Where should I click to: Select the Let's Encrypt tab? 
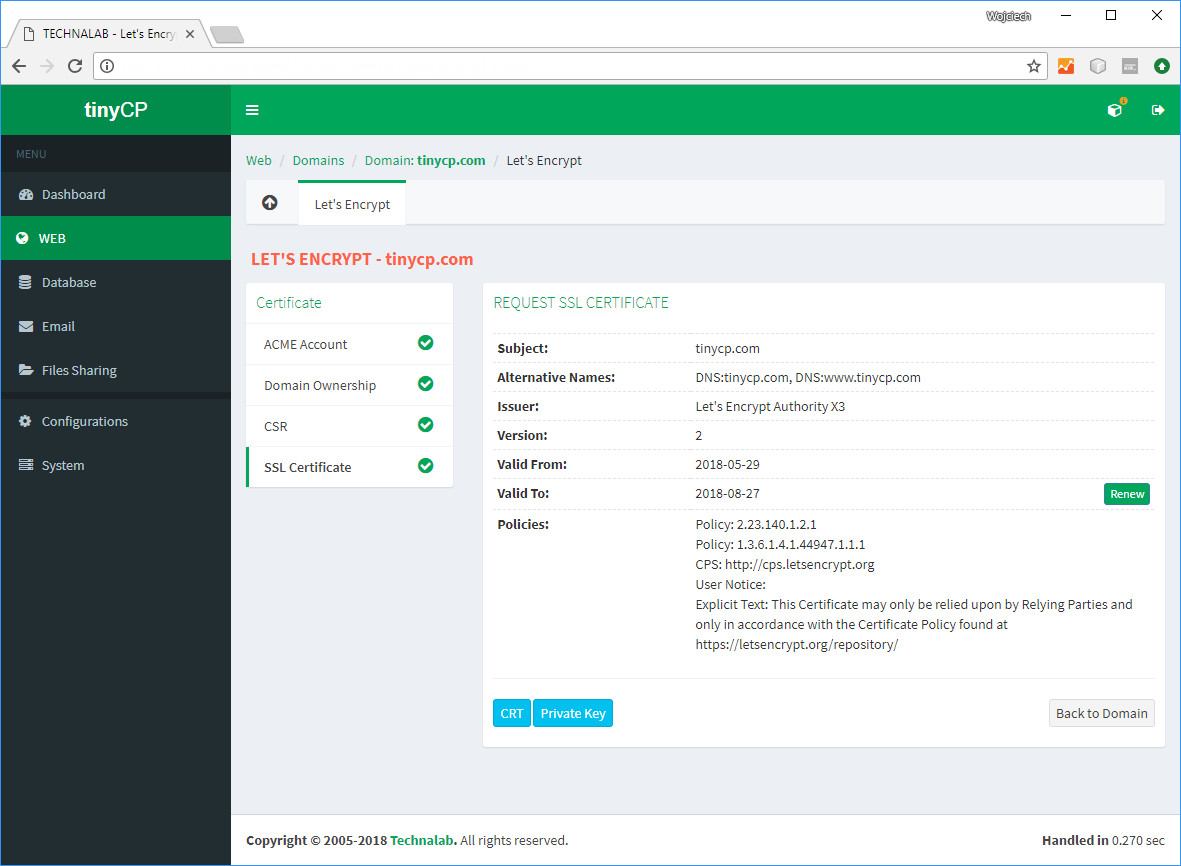click(x=352, y=203)
